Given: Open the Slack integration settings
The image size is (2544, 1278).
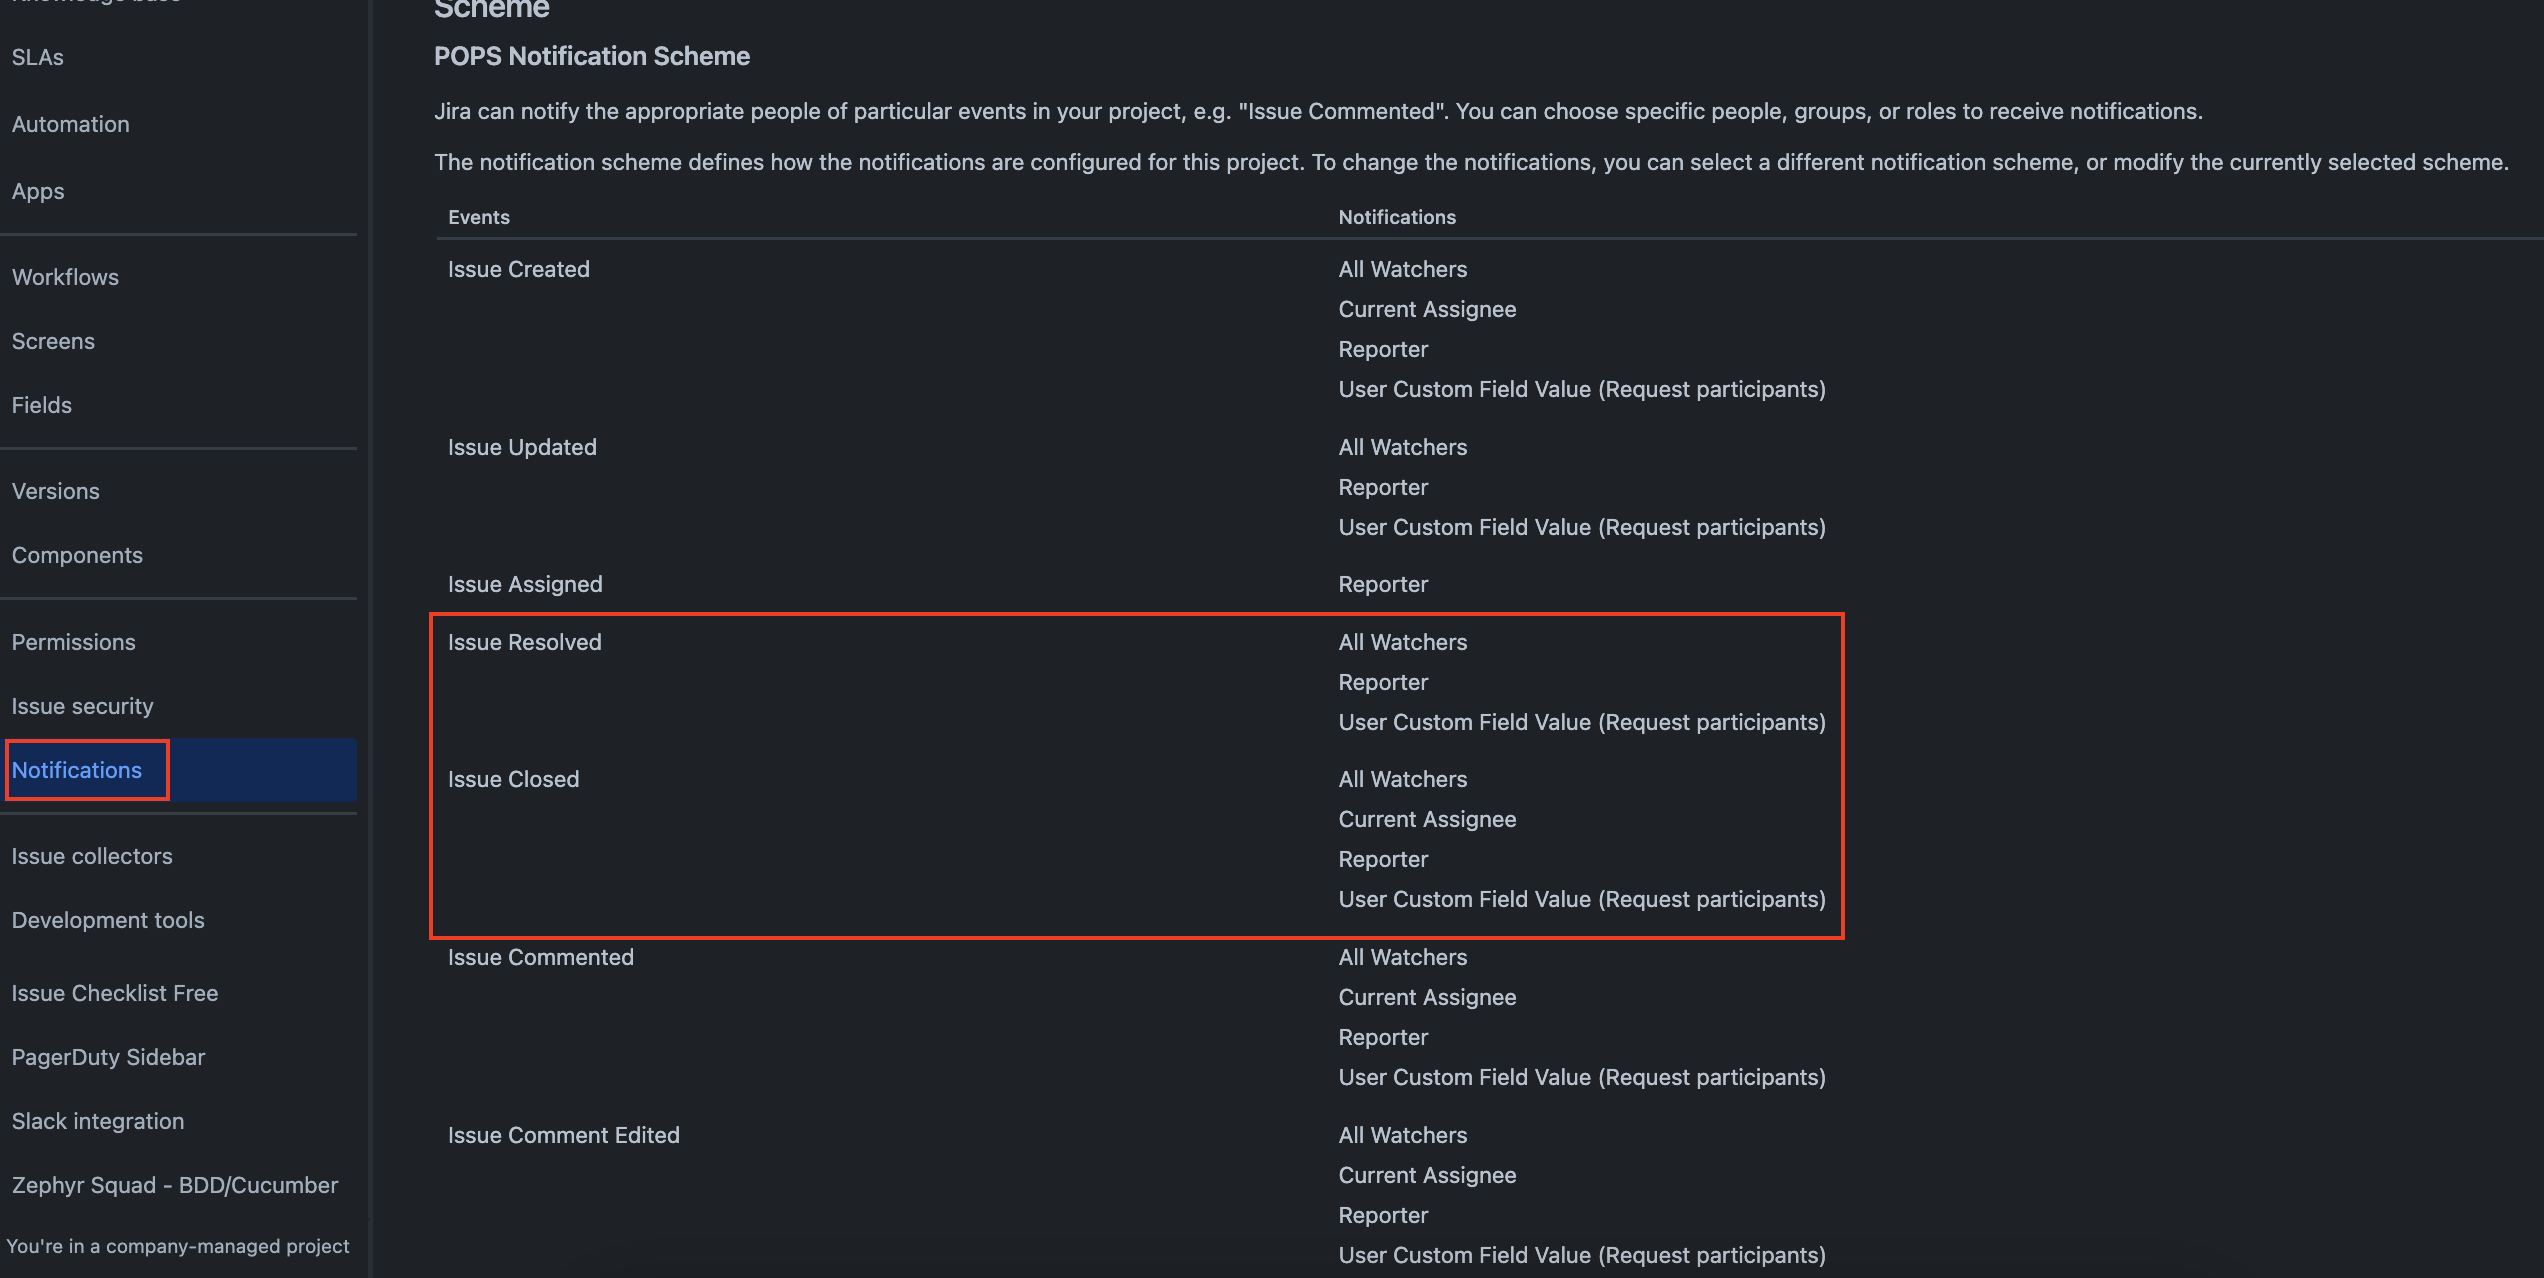Looking at the screenshot, I should [97, 1121].
